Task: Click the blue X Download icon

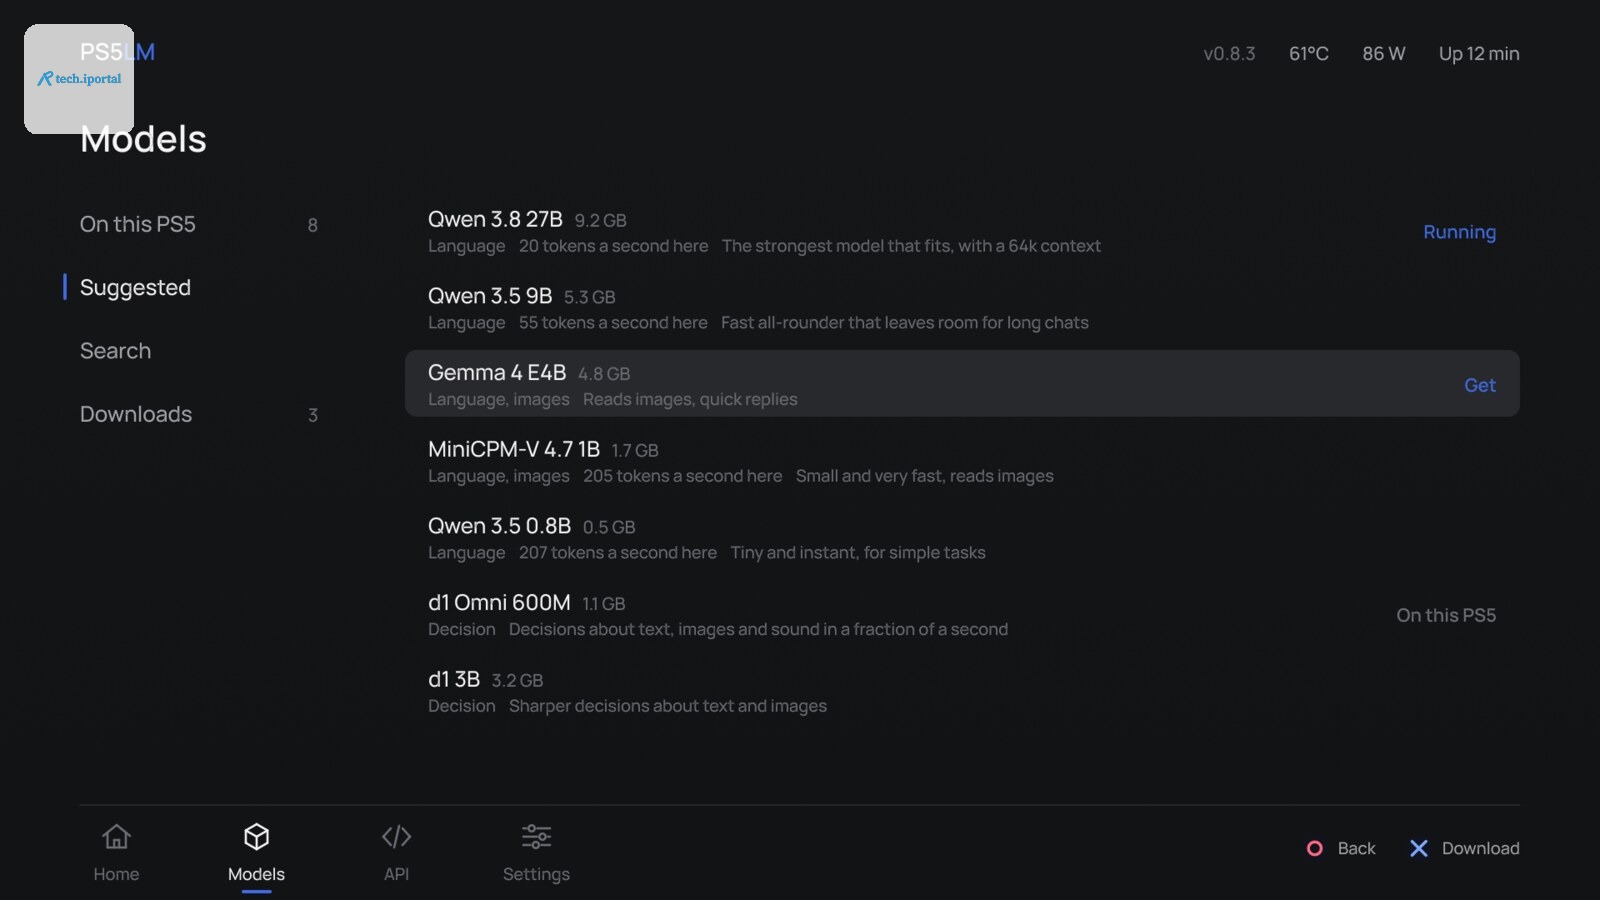Action: [x=1419, y=848]
